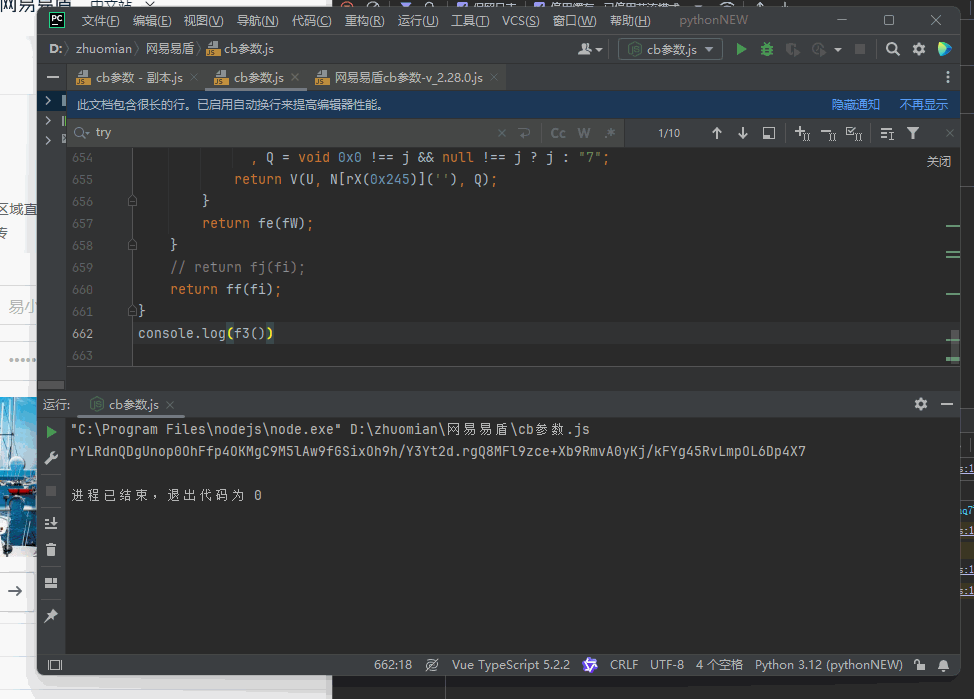Click 不再显示 link in notification banner
This screenshot has width=974, height=699.
pyautogui.click(x=923, y=104)
